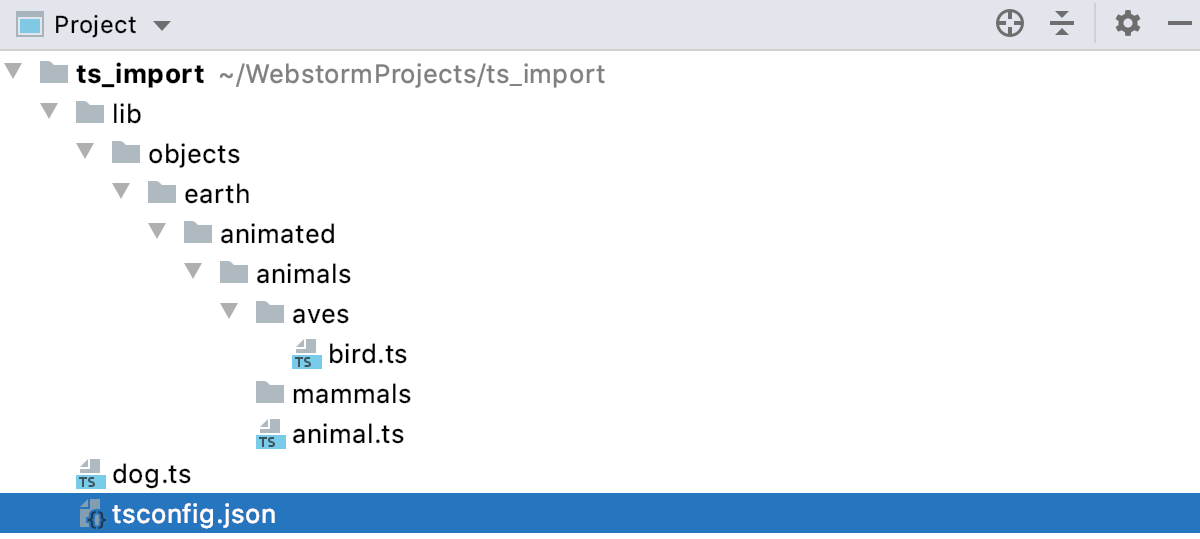Click the Project view window icon
The width and height of the screenshot is (1200, 539).
[31, 24]
